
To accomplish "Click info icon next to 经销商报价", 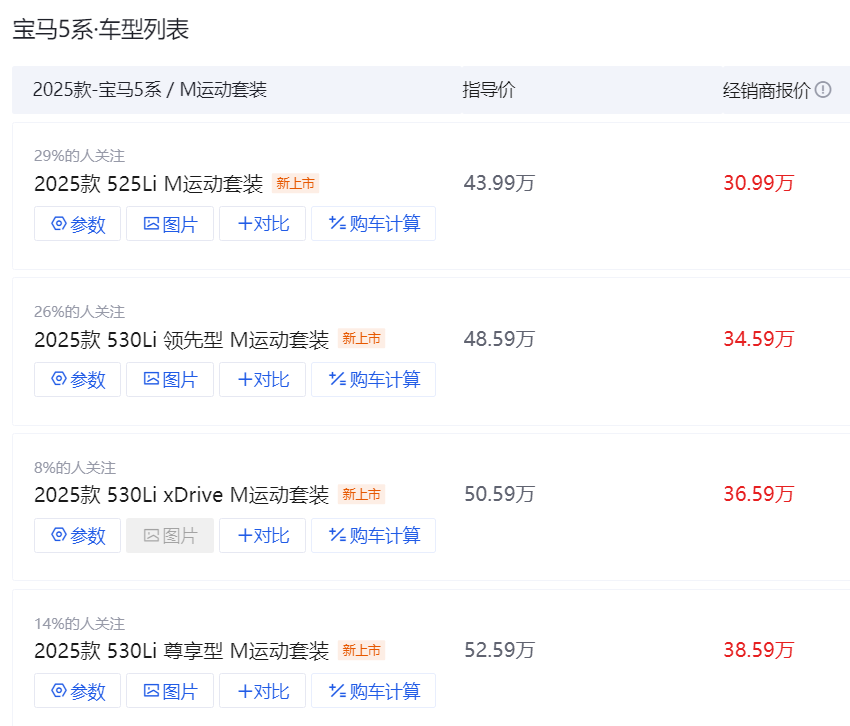I will point(822,89).
